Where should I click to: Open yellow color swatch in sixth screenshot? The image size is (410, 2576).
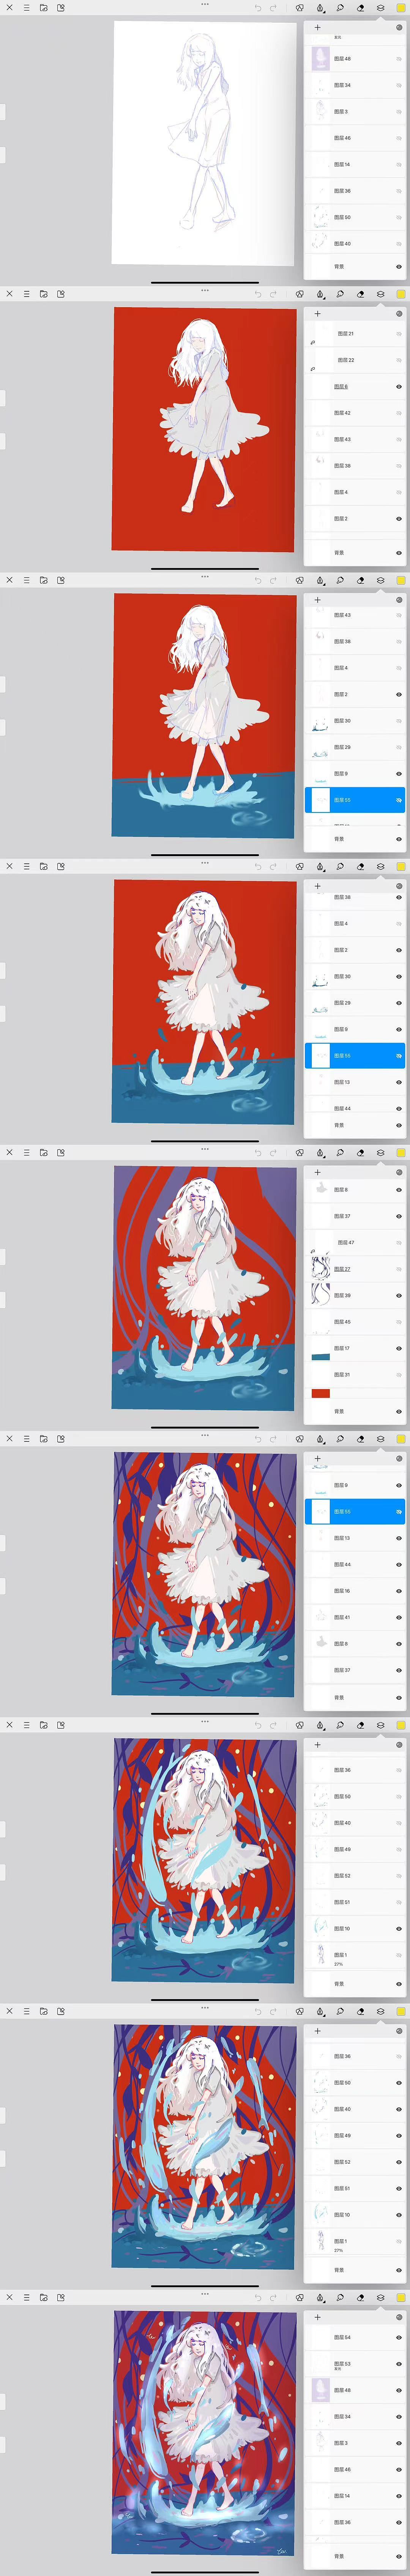(x=401, y=1439)
